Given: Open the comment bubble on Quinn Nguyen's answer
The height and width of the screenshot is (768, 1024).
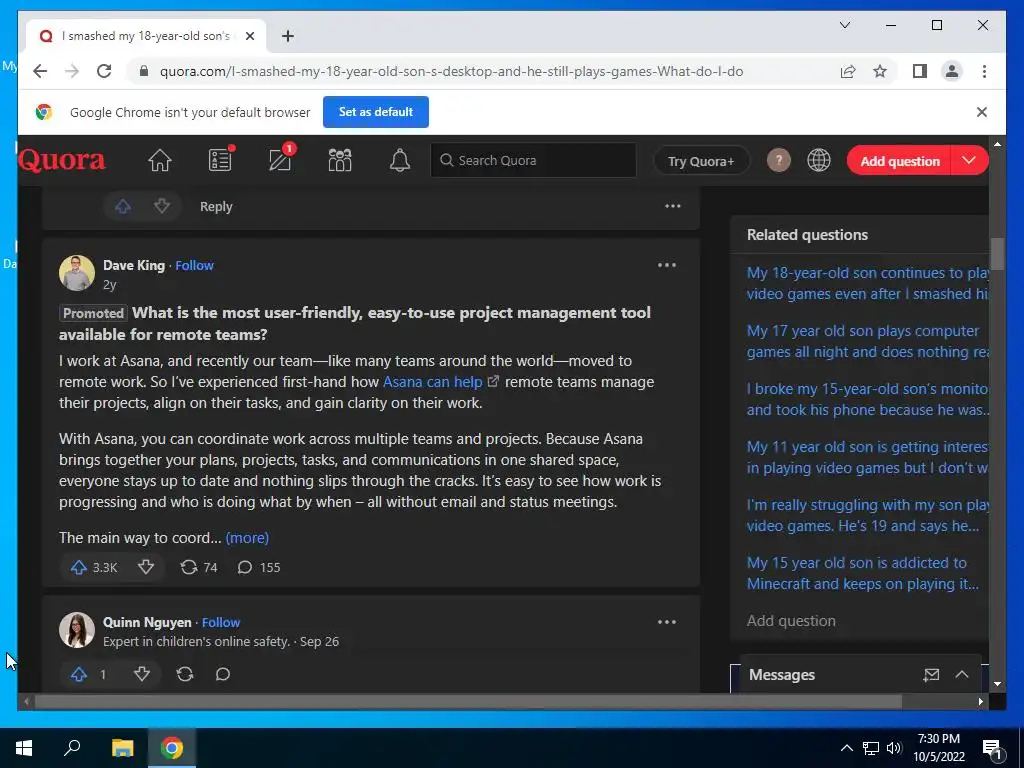Looking at the screenshot, I should tap(223, 674).
